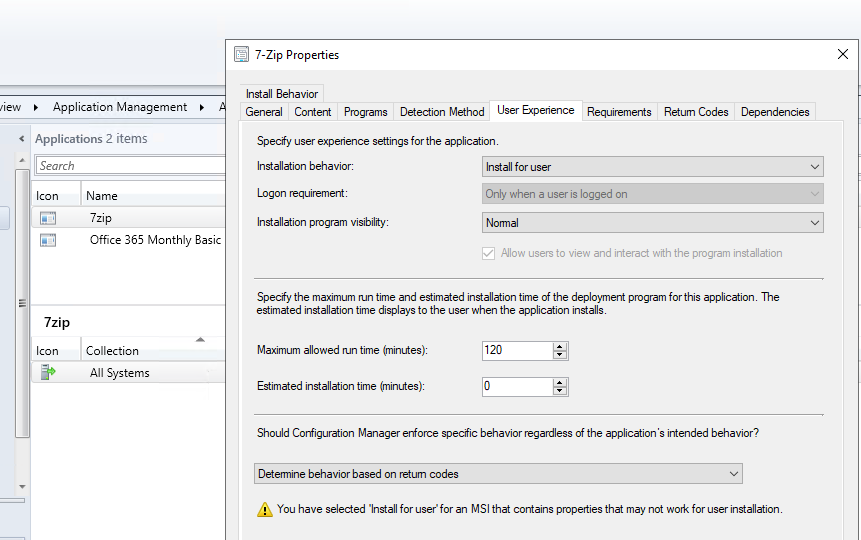Click the Applications 2 items heading

[x=91, y=139]
